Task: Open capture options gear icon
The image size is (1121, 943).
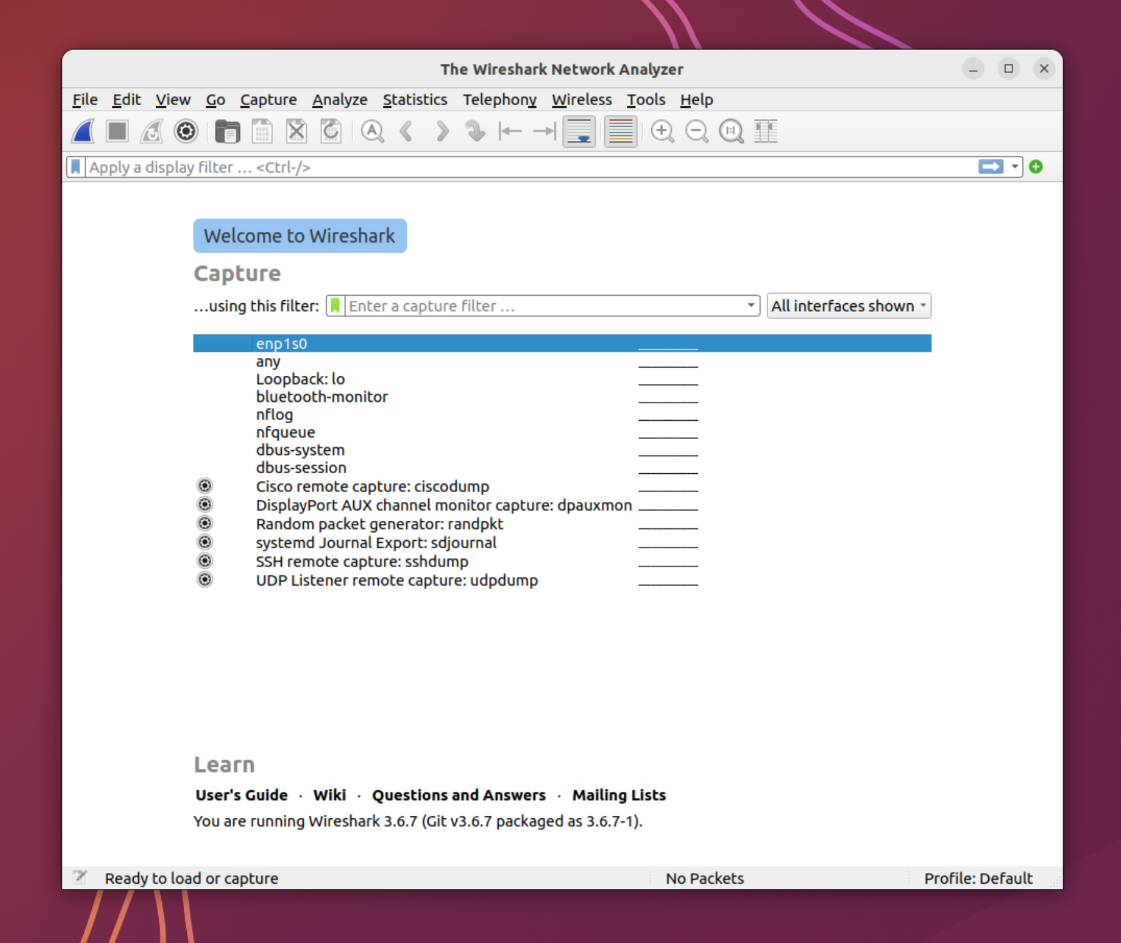Action: coord(186,132)
